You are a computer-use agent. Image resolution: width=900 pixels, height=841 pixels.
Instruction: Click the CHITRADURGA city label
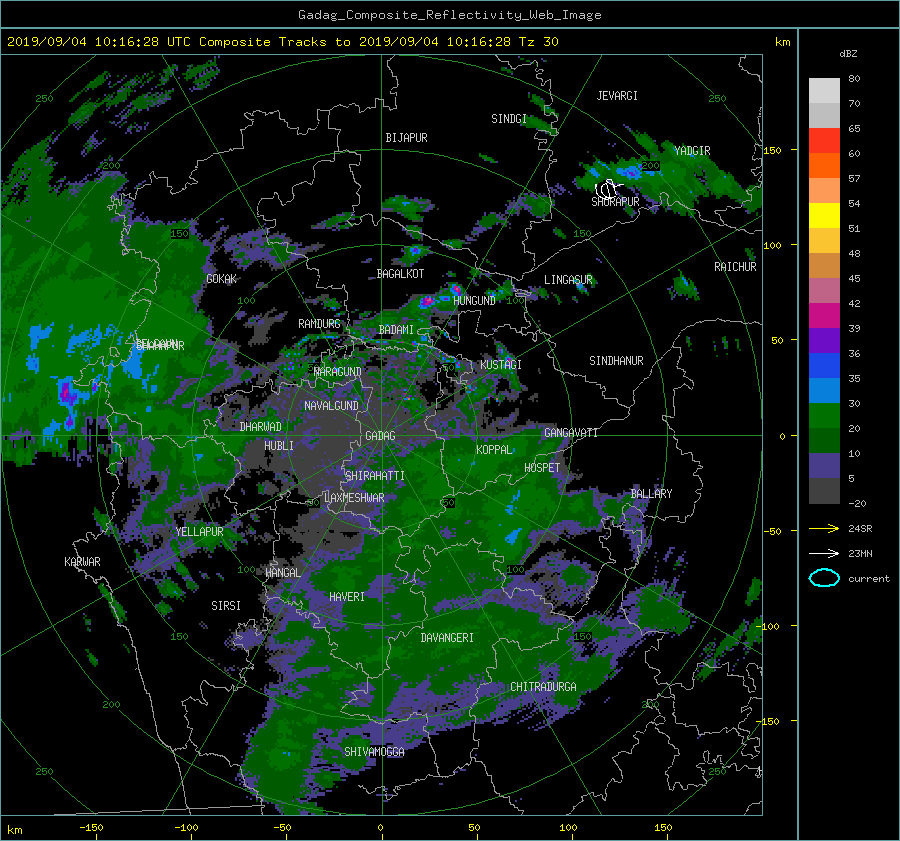[544, 687]
